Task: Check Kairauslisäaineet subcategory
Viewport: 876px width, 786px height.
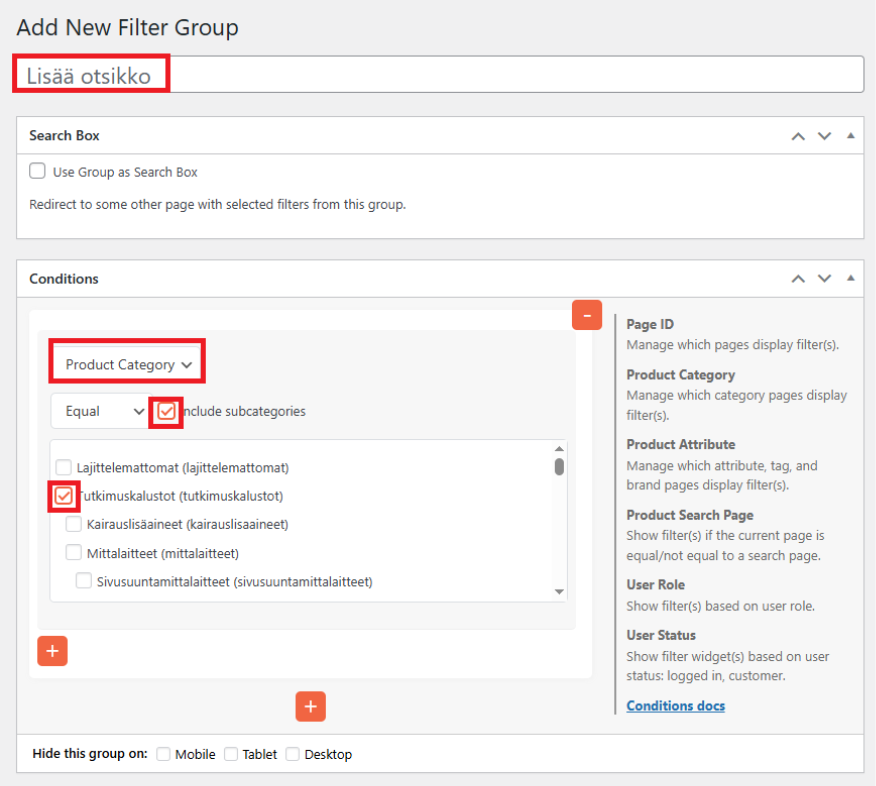Action: (x=74, y=524)
